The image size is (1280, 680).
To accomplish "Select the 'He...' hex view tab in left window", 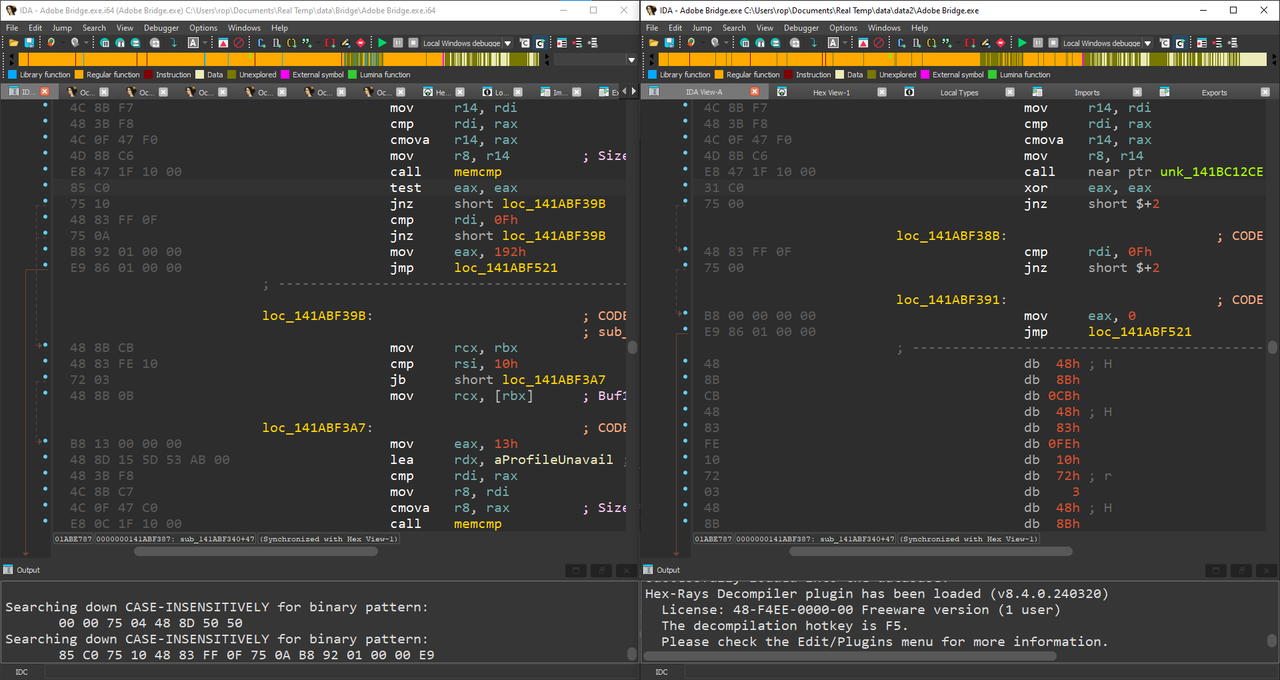I will 442,92.
